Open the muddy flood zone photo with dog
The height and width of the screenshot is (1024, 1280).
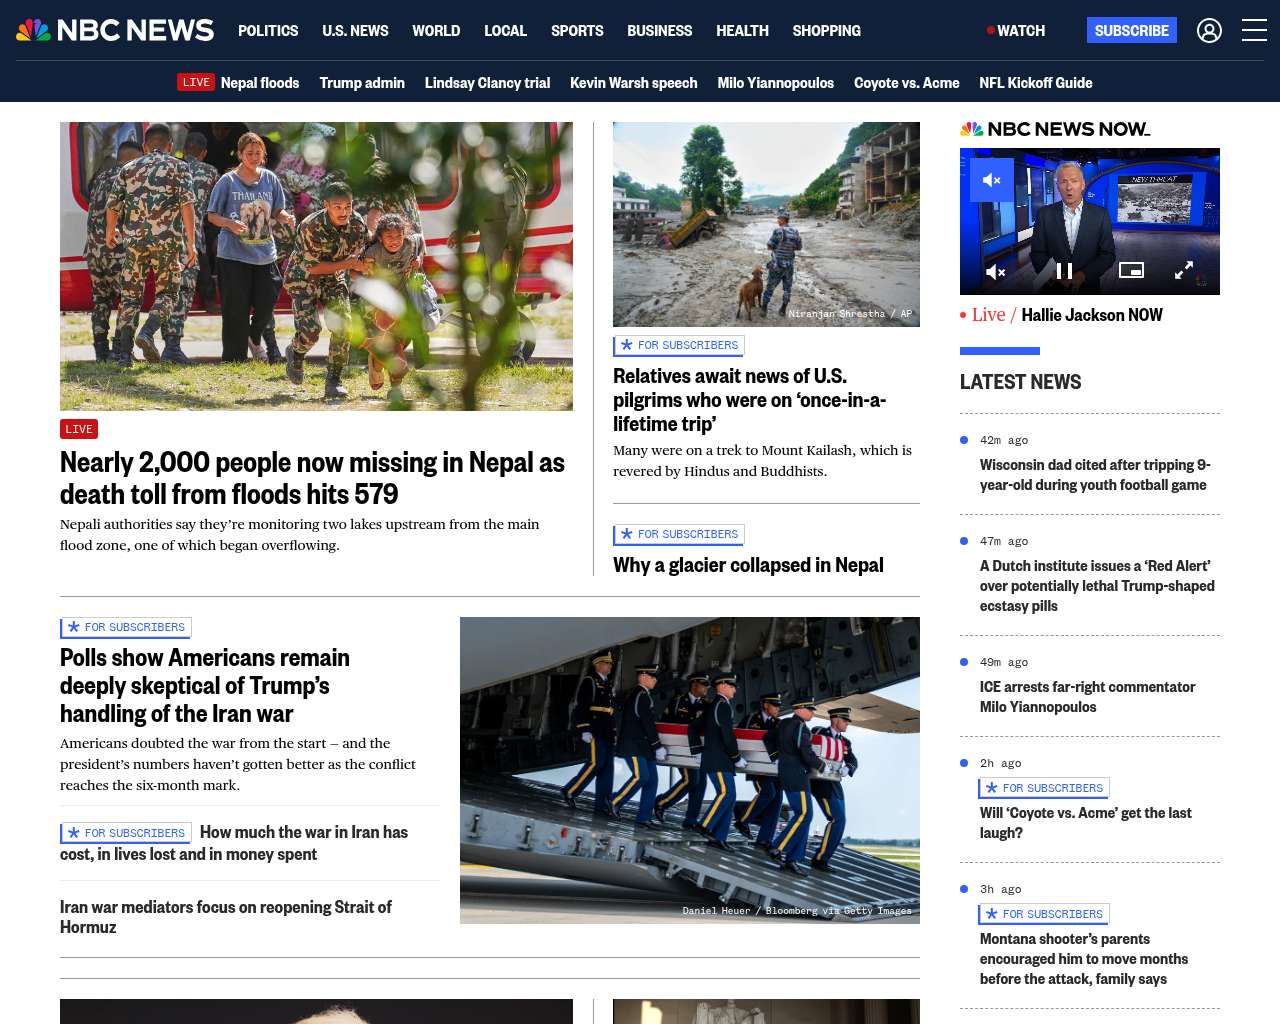[766, 224]
